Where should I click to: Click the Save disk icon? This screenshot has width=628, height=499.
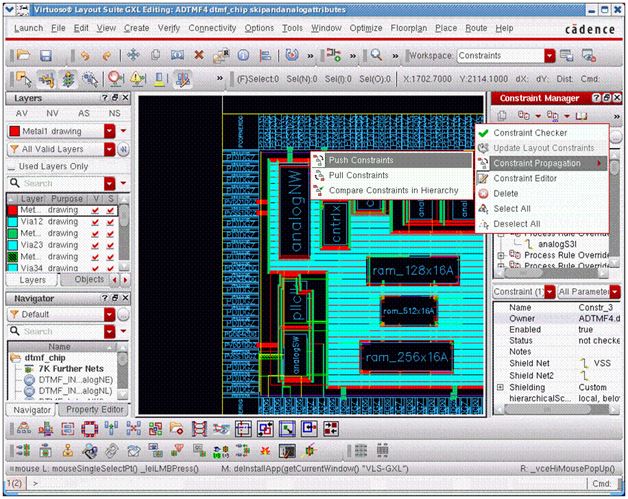[x=45, y=56]
